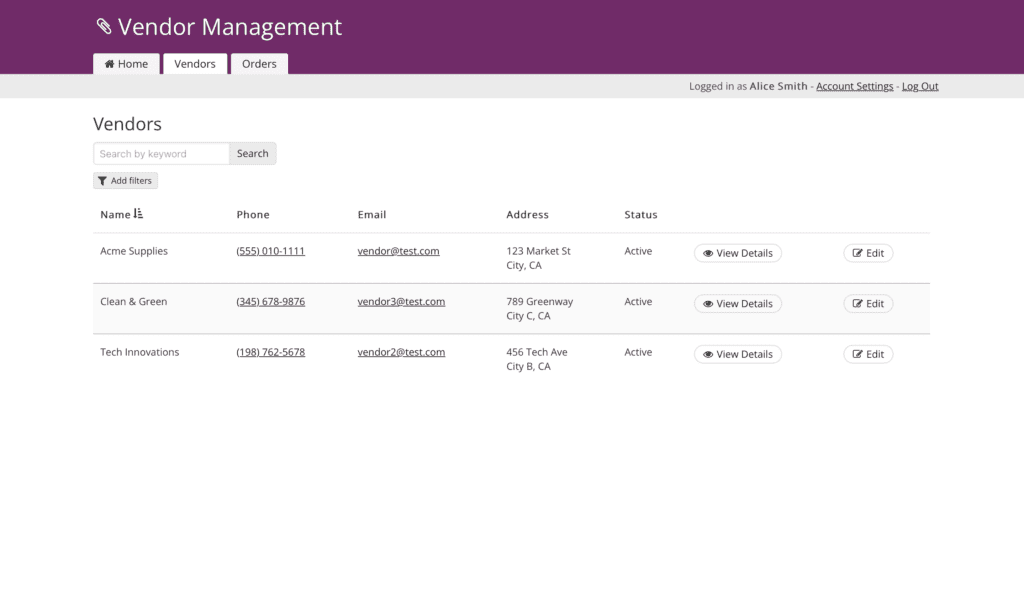Click vendor3@test.com email link

point(401,302)
